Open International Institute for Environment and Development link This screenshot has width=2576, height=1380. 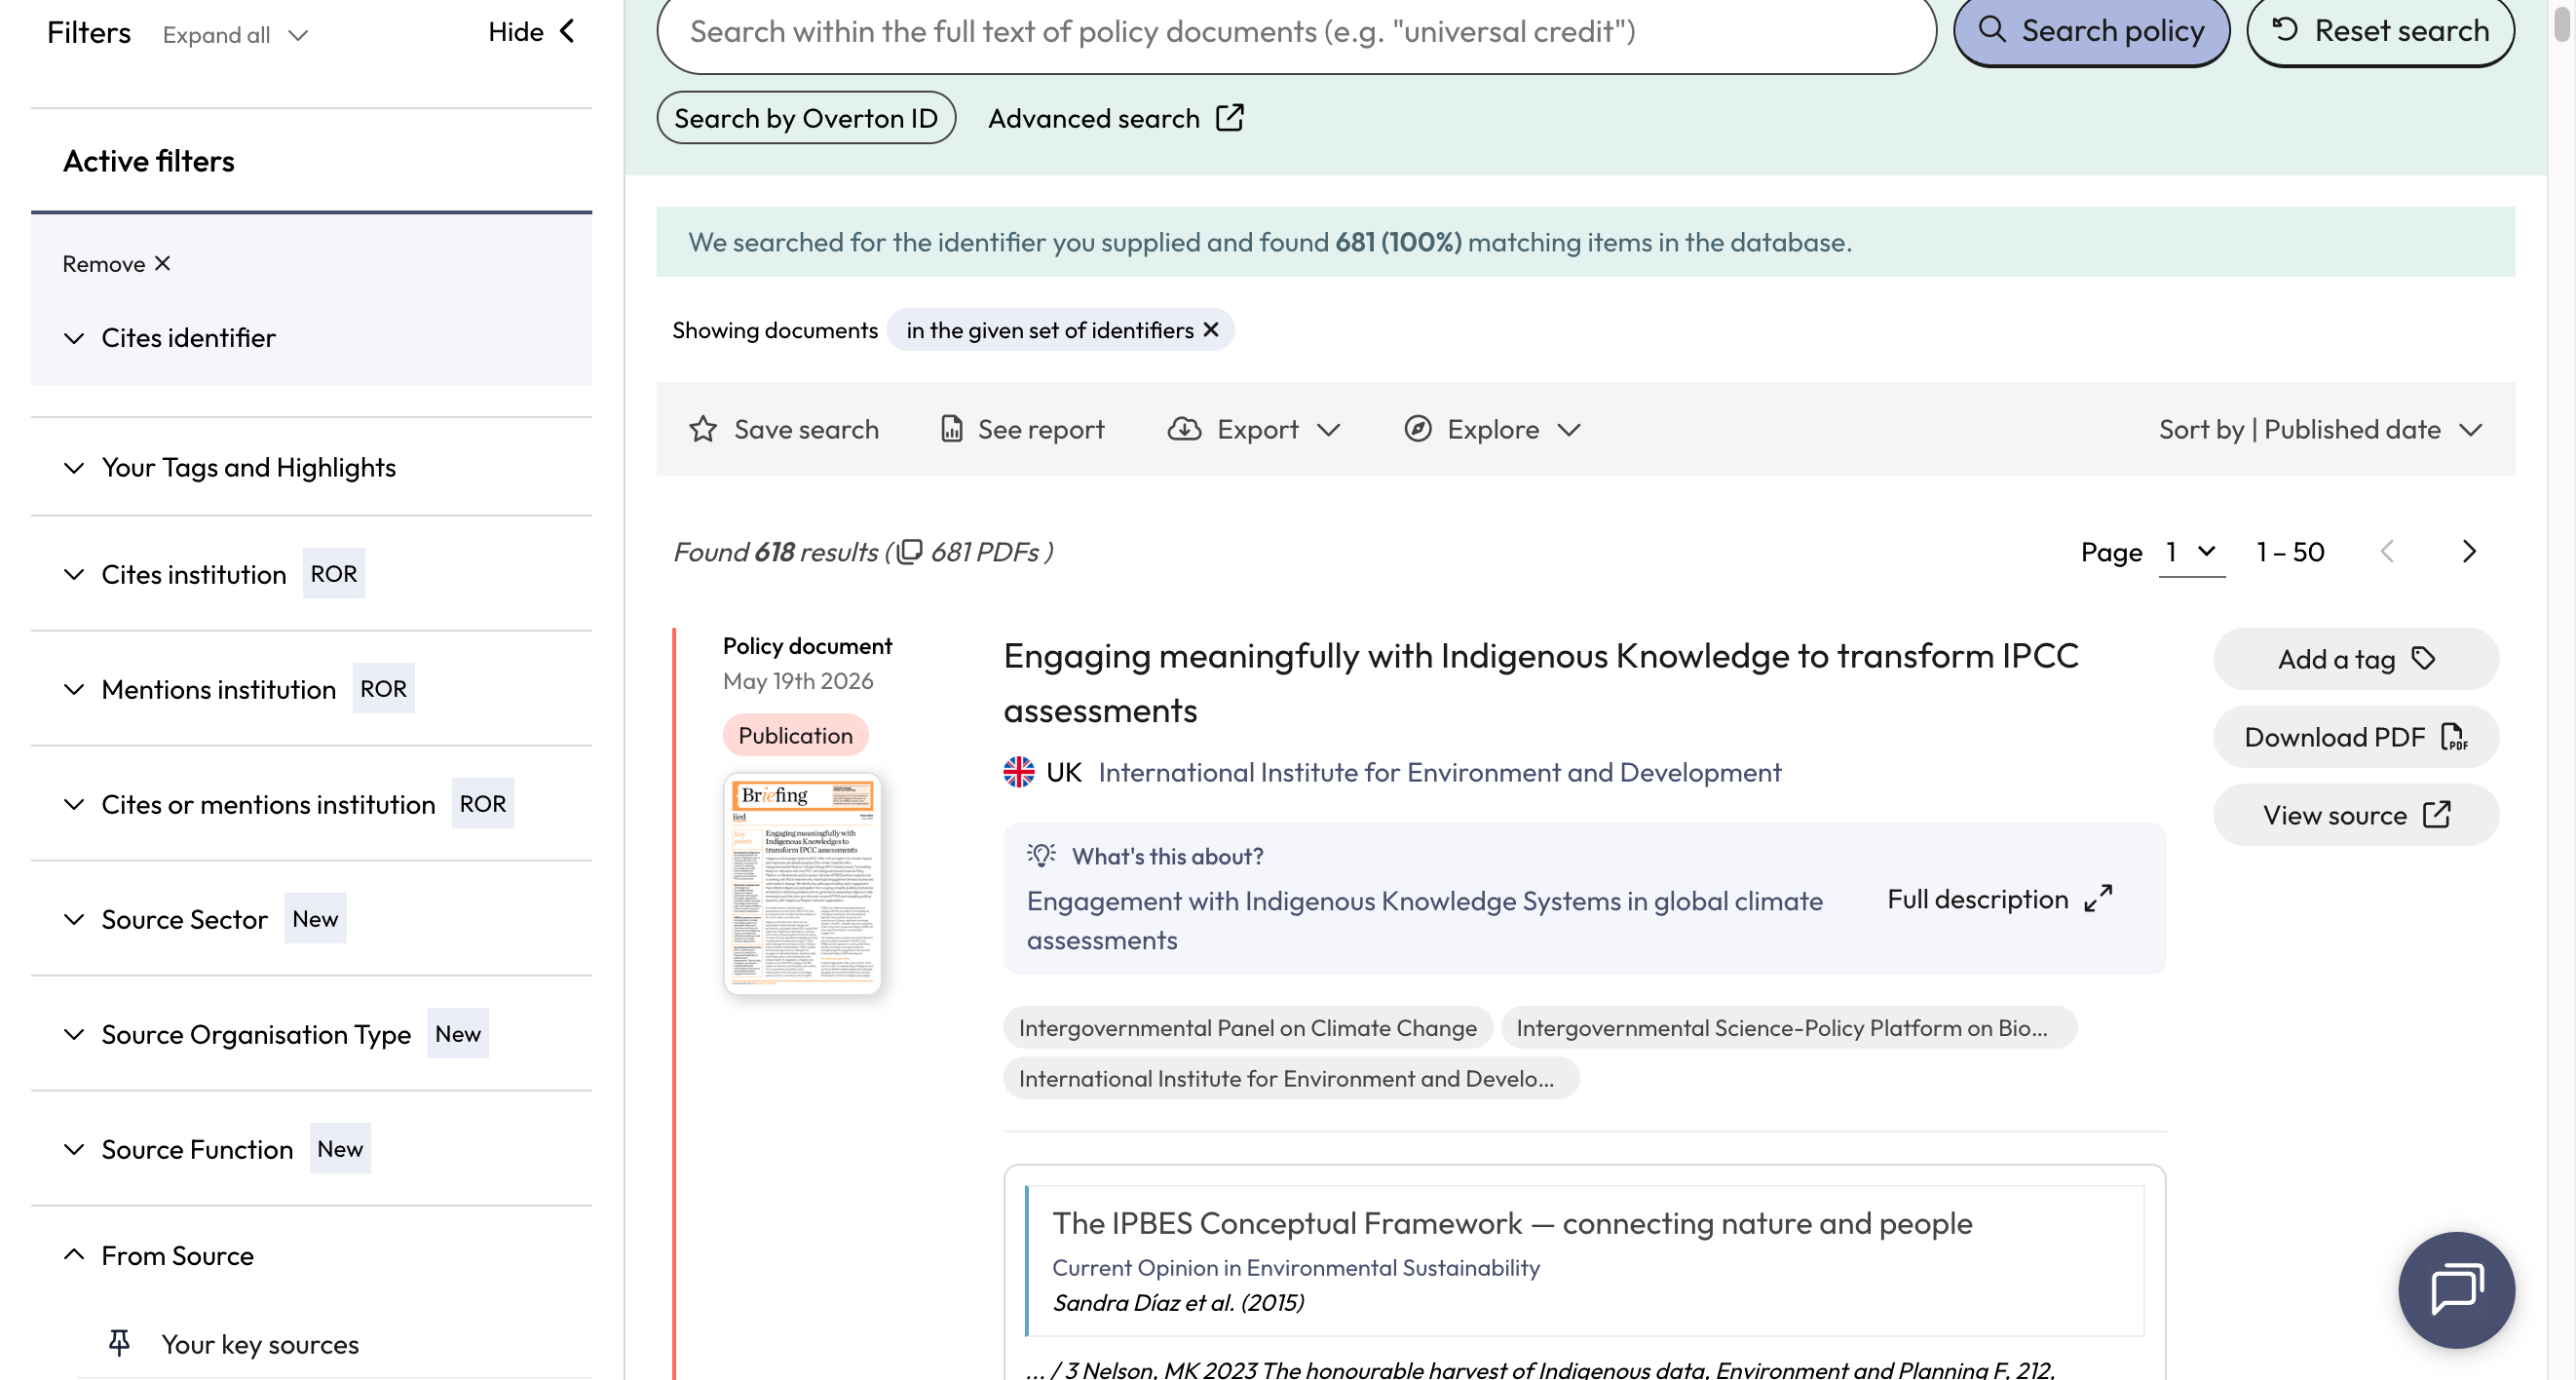pyautogui.click(x=1439, y=772)
